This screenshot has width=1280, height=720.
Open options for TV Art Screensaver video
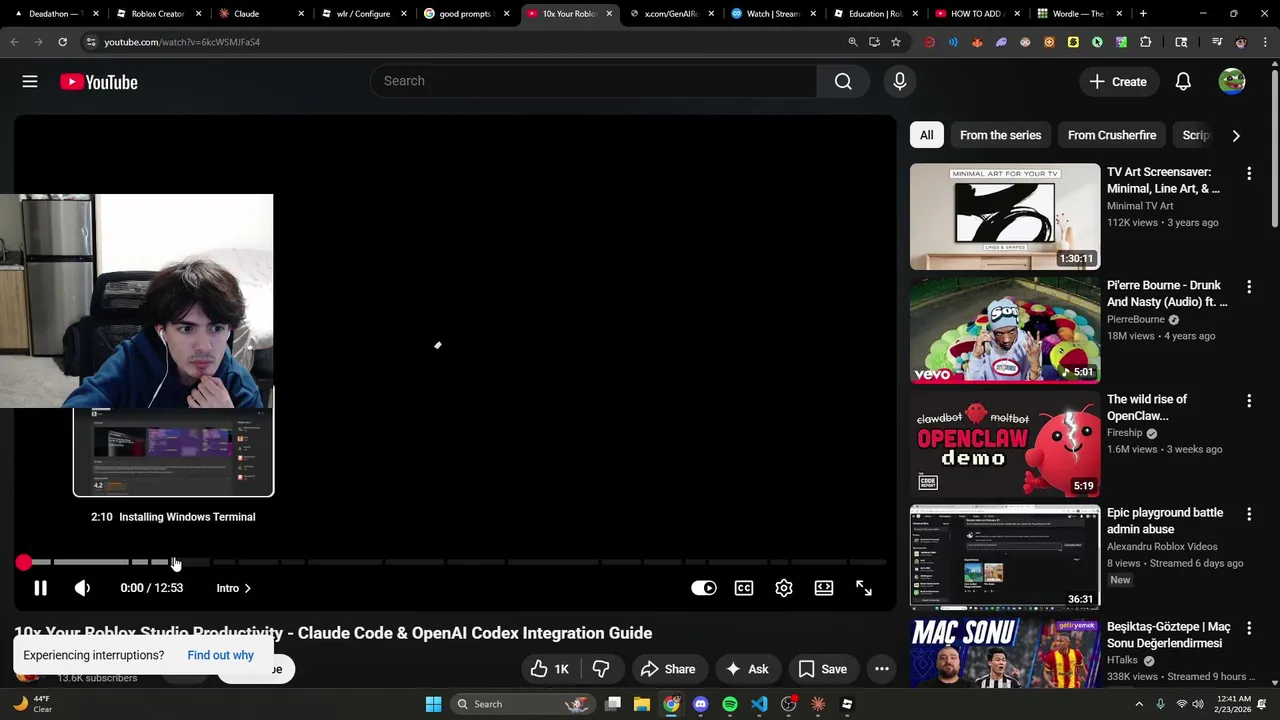[1248, 173]
